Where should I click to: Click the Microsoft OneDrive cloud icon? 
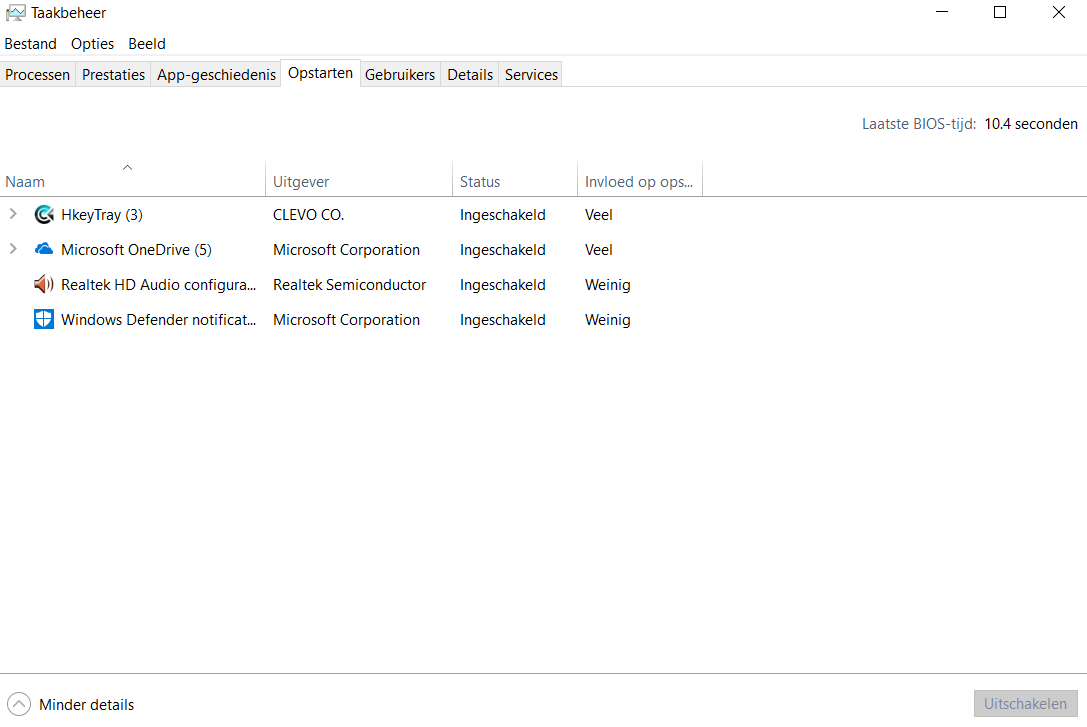tap(44, 250)
